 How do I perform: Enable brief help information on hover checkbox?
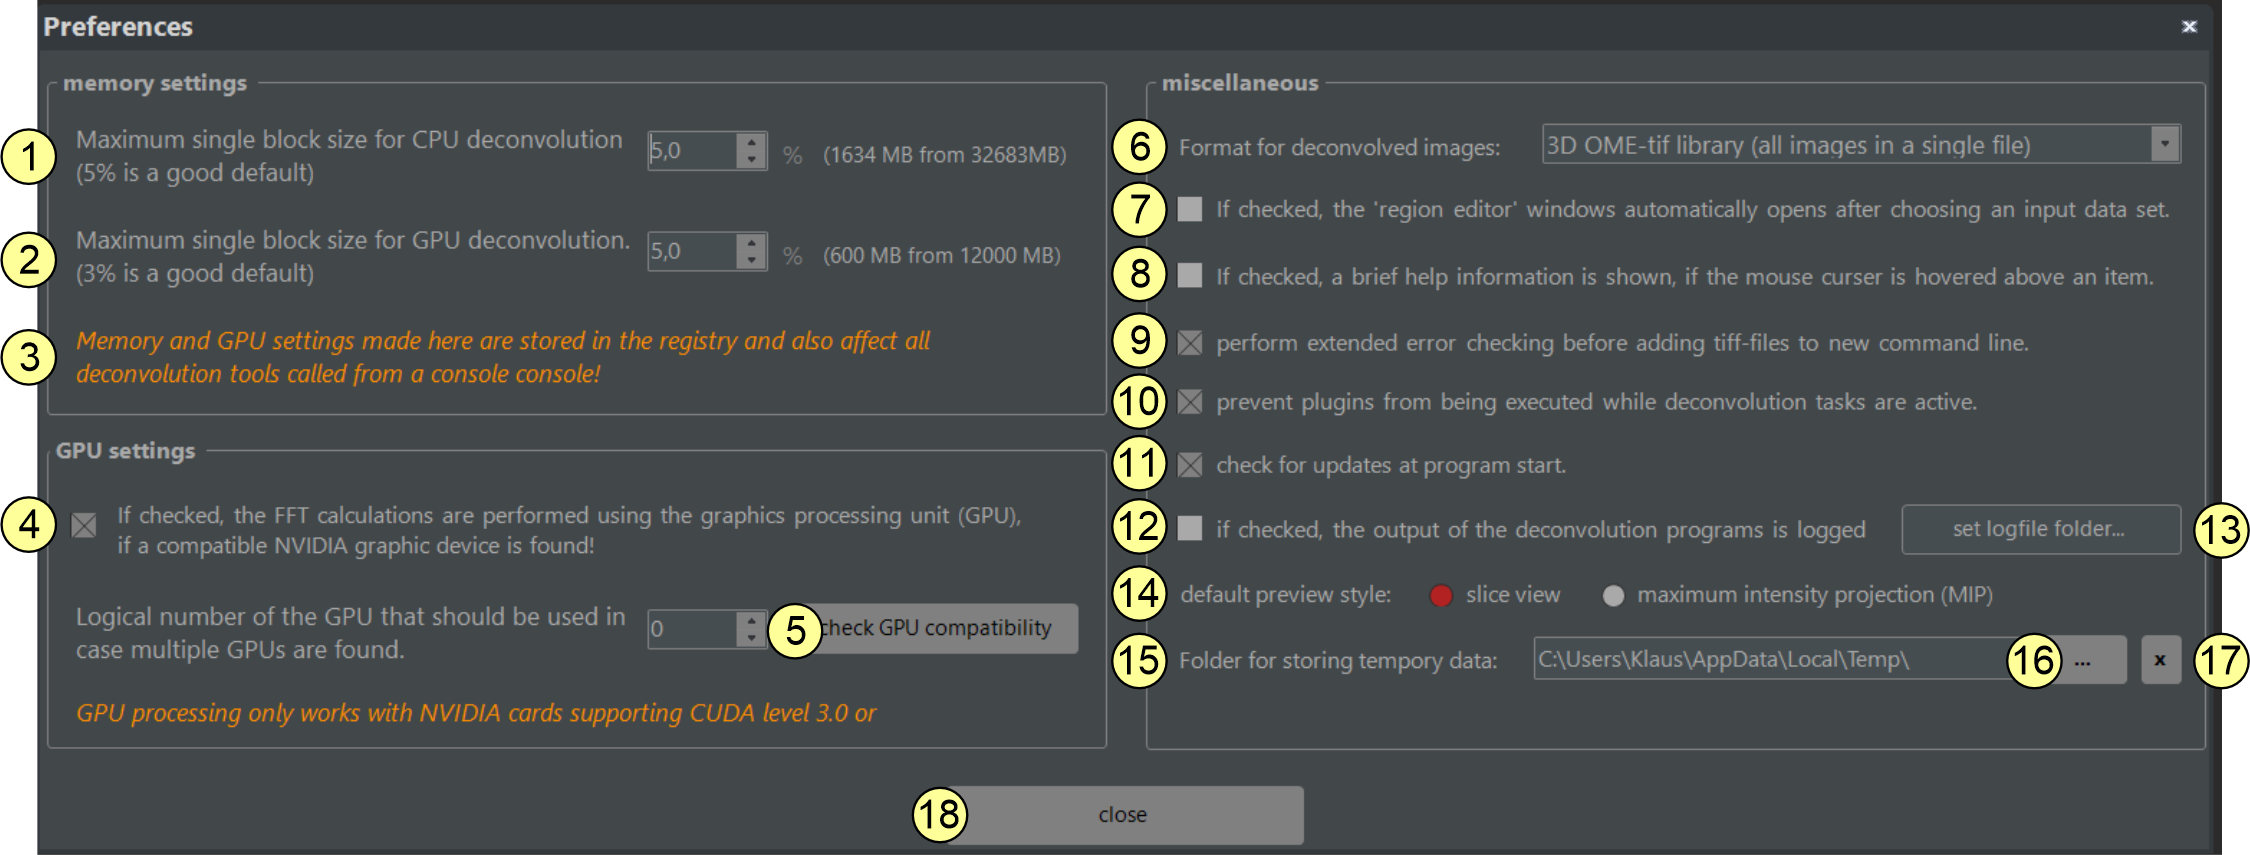[1190, 276]
